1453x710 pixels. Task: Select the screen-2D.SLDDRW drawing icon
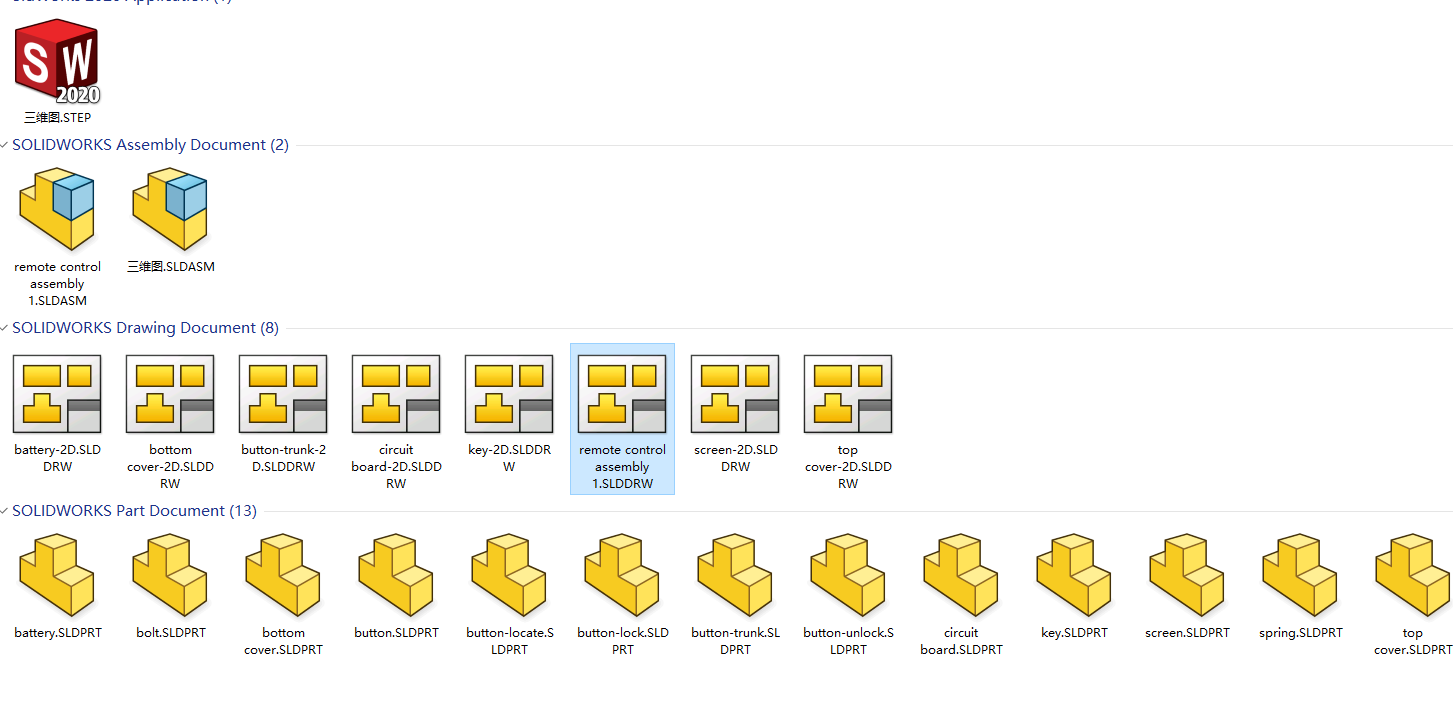(735, 394)
